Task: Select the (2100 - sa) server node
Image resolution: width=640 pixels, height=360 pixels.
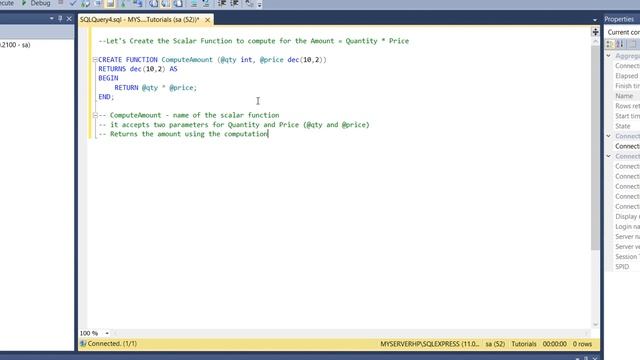Action: point(15,45)
